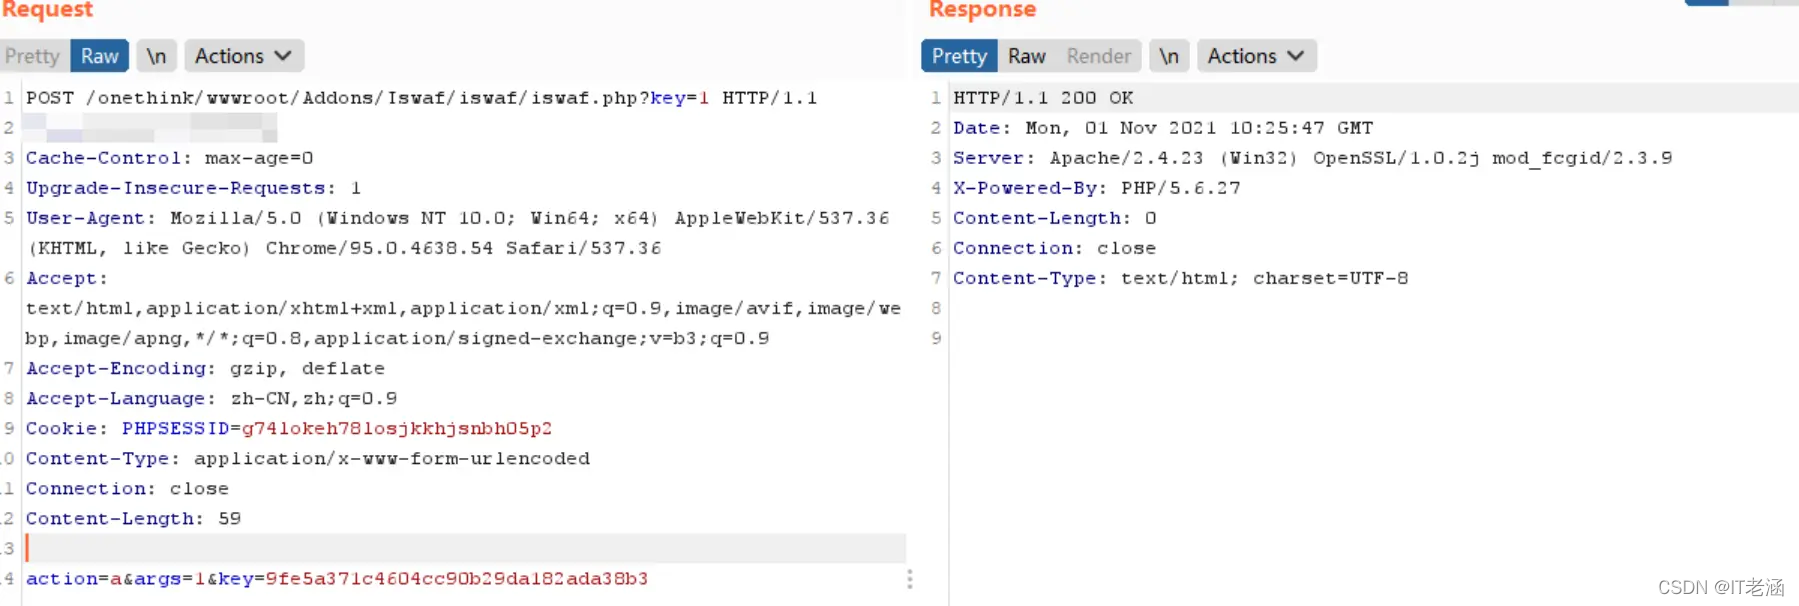Click the request Connection: close line

pos(127,488)
